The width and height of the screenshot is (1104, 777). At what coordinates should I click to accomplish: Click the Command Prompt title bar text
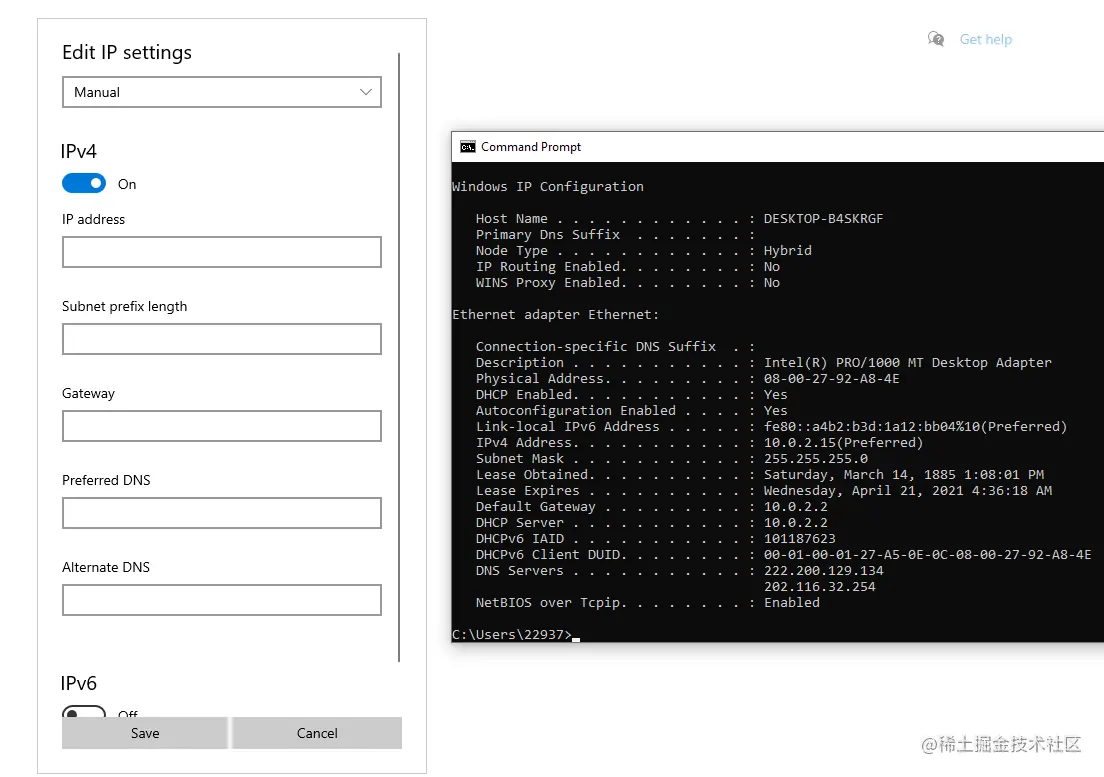coord(531,146)
